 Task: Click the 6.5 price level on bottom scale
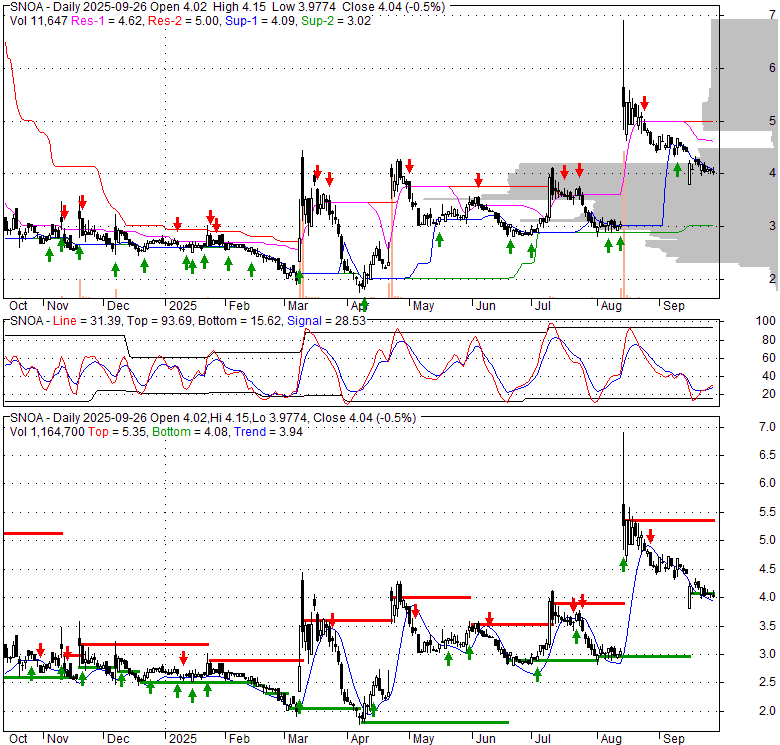(767, 455)
